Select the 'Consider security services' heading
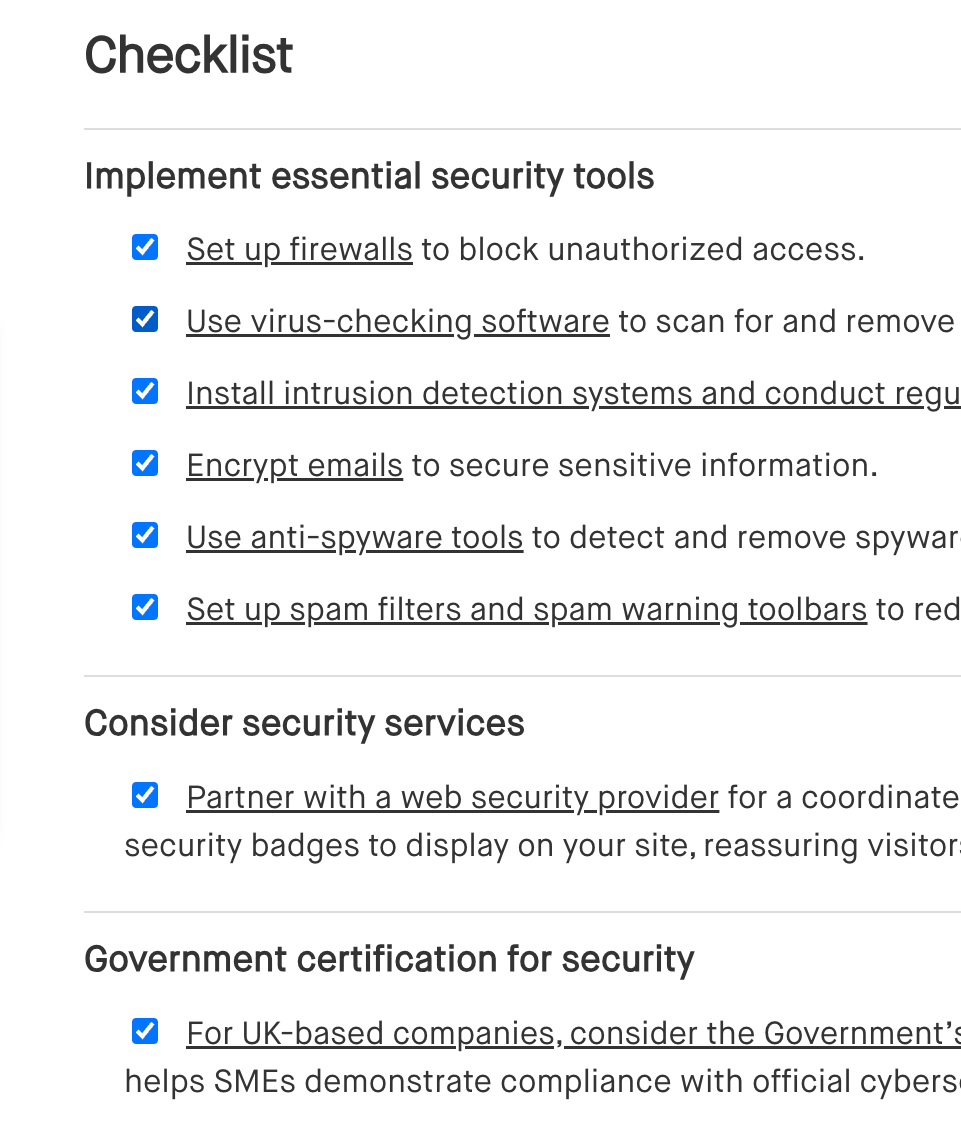The image size is (961, 1121). point(304,723)
